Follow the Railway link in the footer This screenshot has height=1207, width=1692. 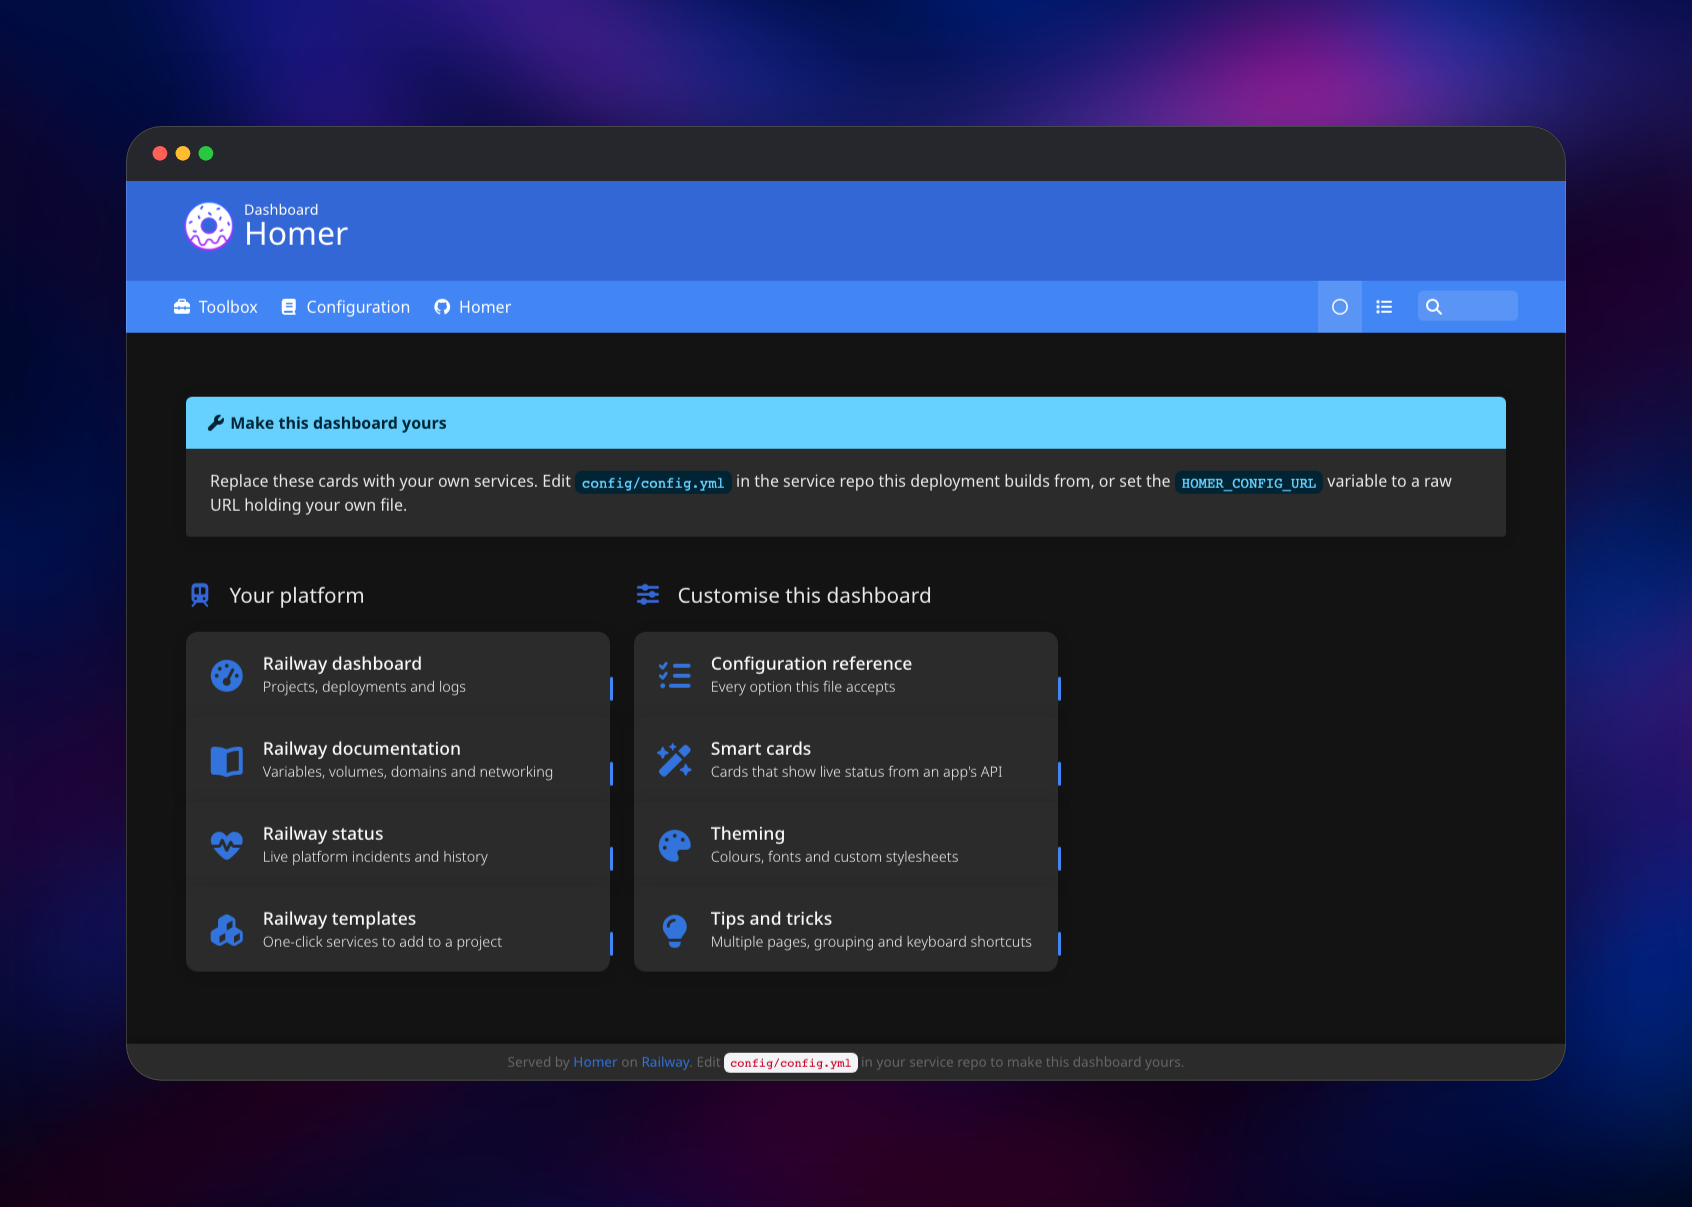(665, 1062)
